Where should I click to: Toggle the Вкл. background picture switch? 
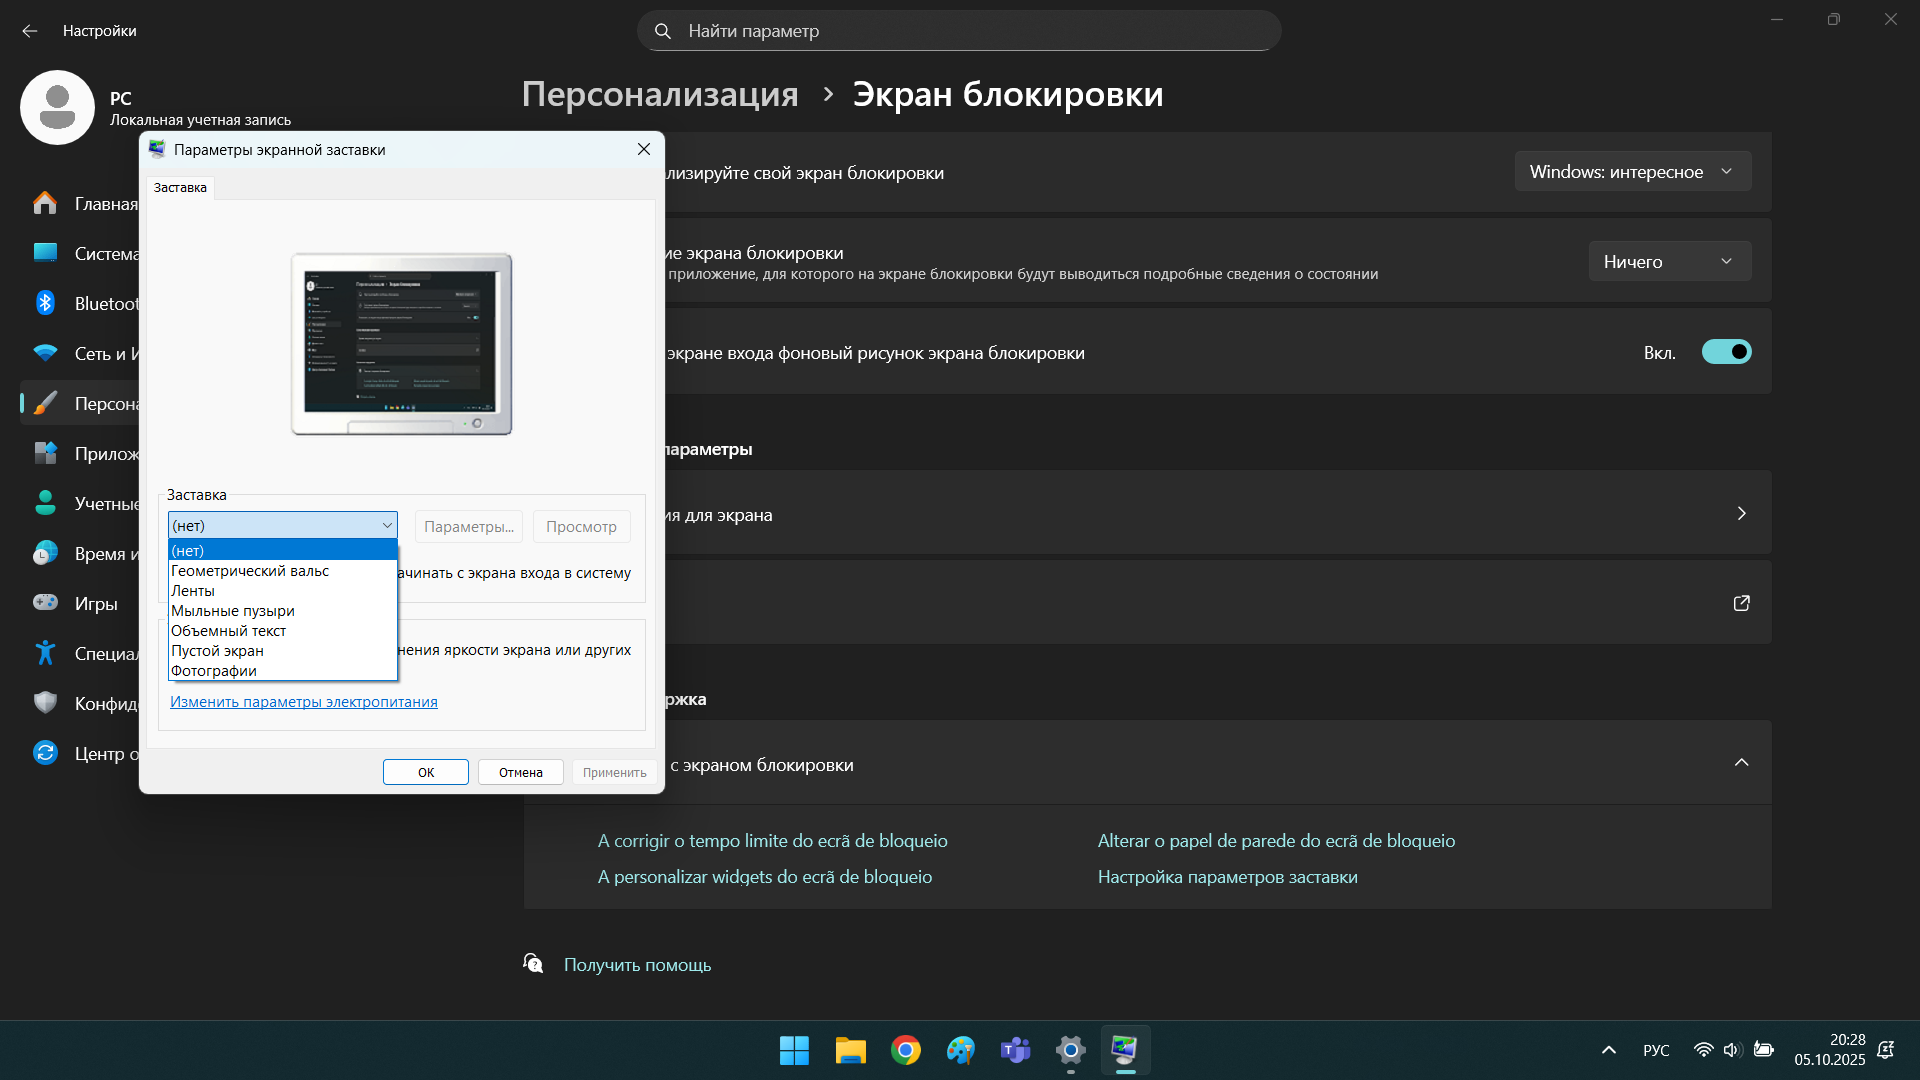[x=1726, y=352]
